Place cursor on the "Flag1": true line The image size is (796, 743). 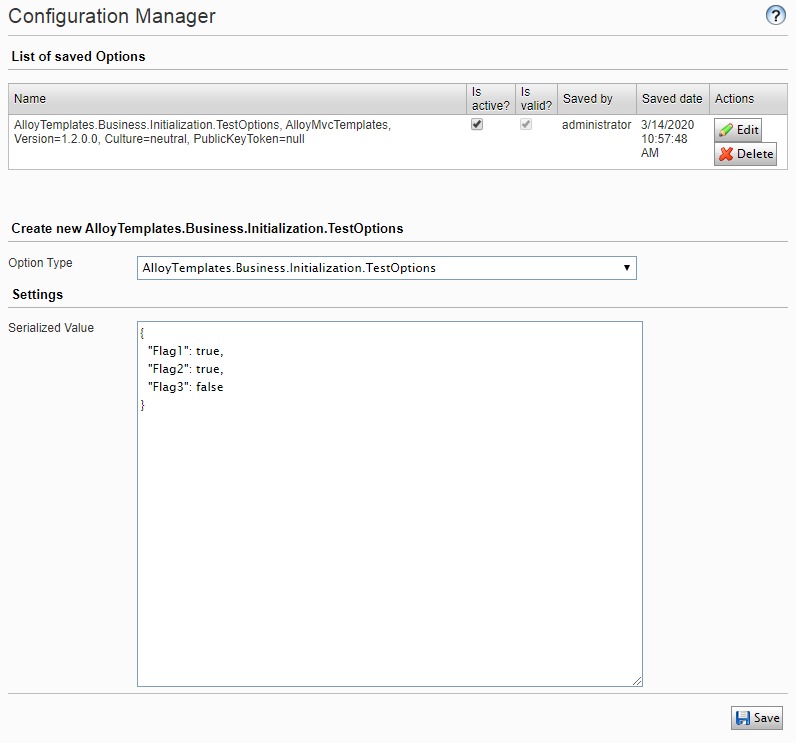point(185,351)
